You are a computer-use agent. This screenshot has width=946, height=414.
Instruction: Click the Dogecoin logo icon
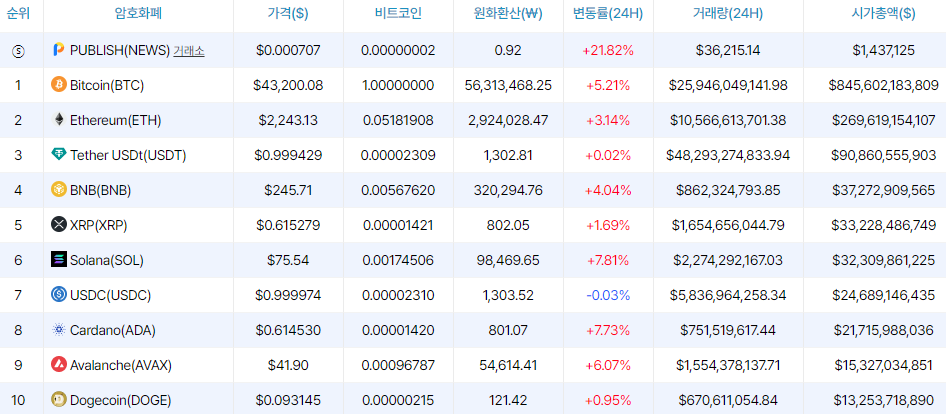click(59, 400)
